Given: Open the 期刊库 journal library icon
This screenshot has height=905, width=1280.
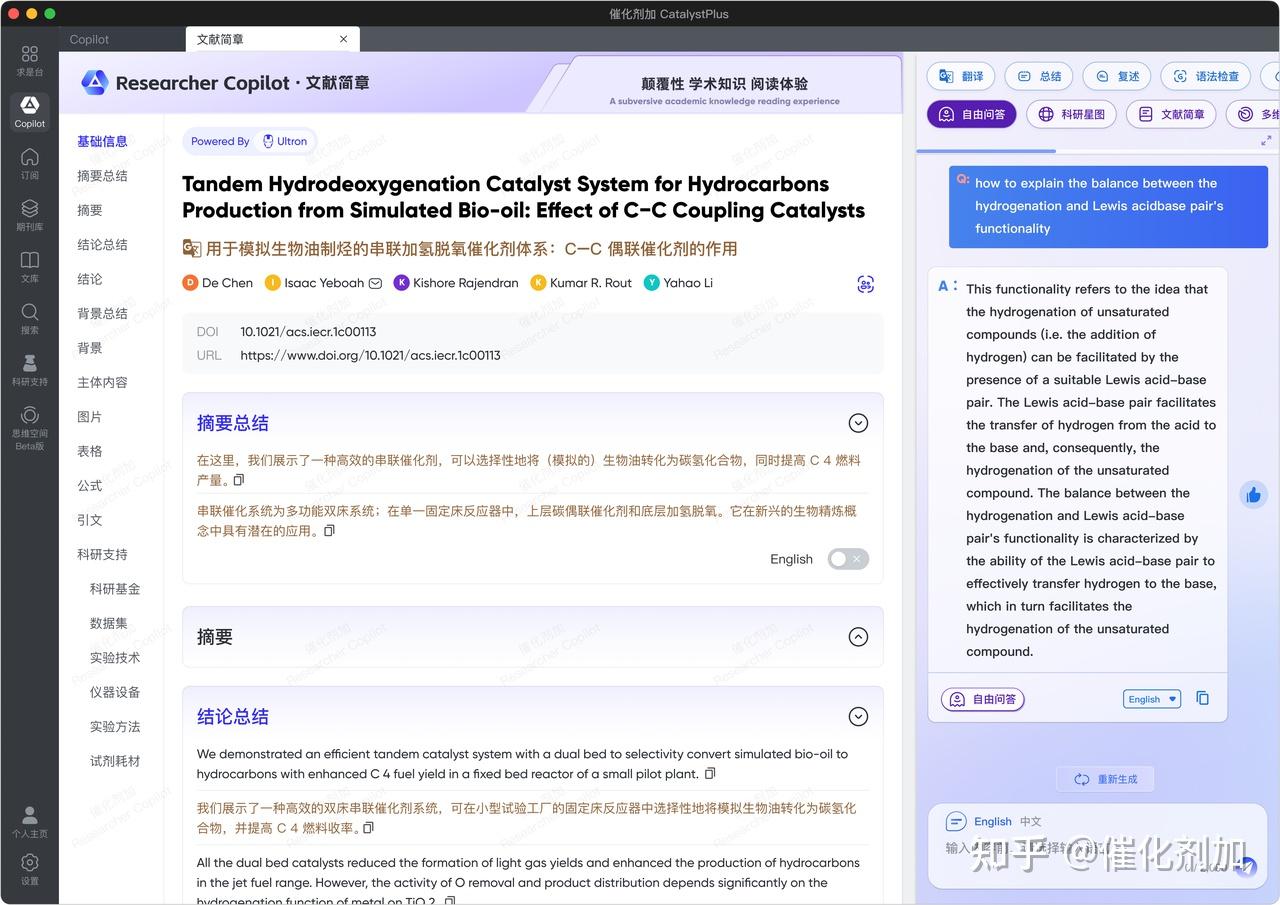Looking at the screenshot, I should point(29,214).
